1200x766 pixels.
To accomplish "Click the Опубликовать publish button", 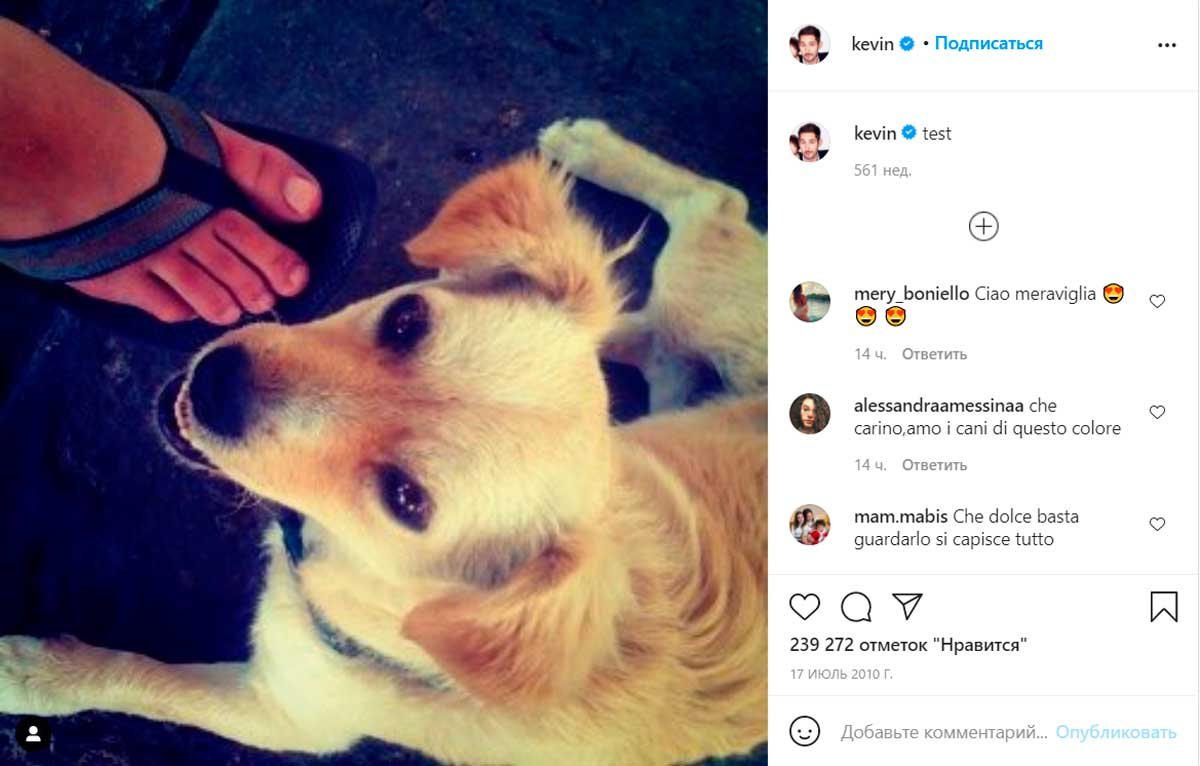I will [x=1116, y=733].
